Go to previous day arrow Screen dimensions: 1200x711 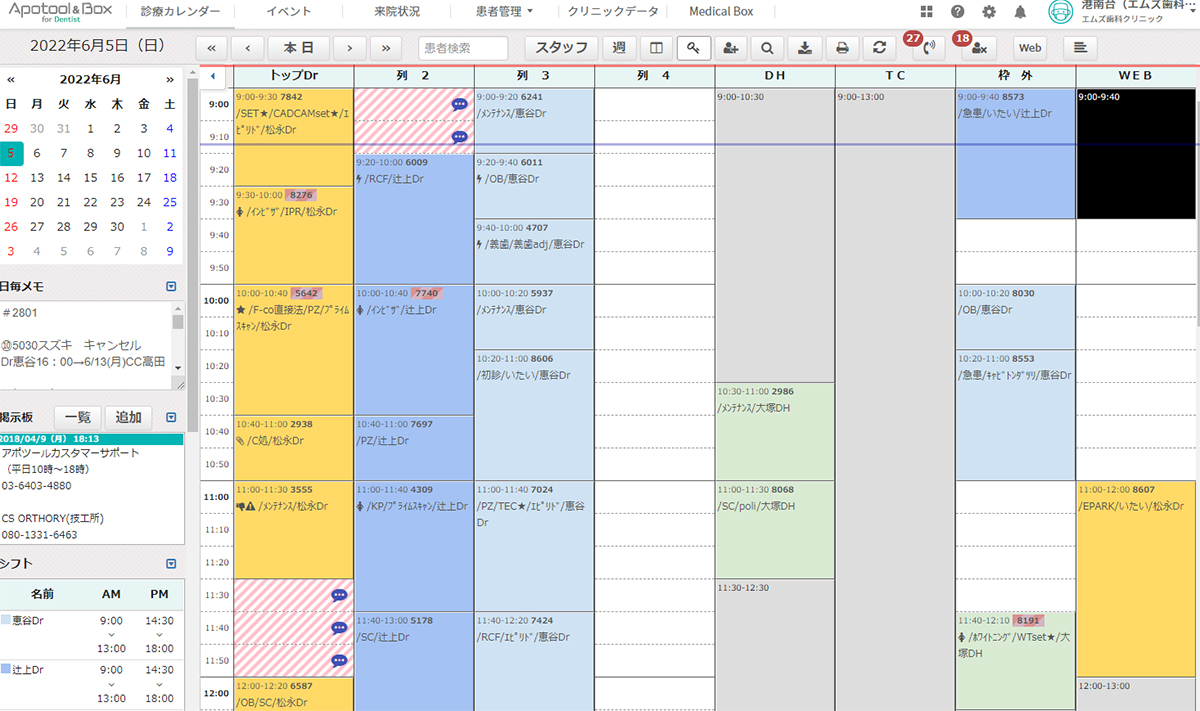[x=247, y=47]
